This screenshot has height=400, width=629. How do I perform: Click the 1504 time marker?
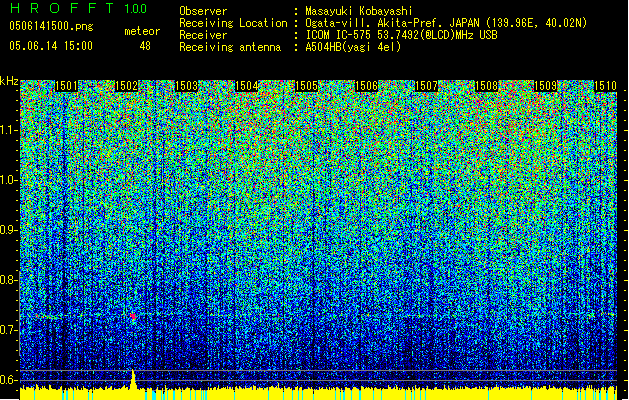click(246, 86)
